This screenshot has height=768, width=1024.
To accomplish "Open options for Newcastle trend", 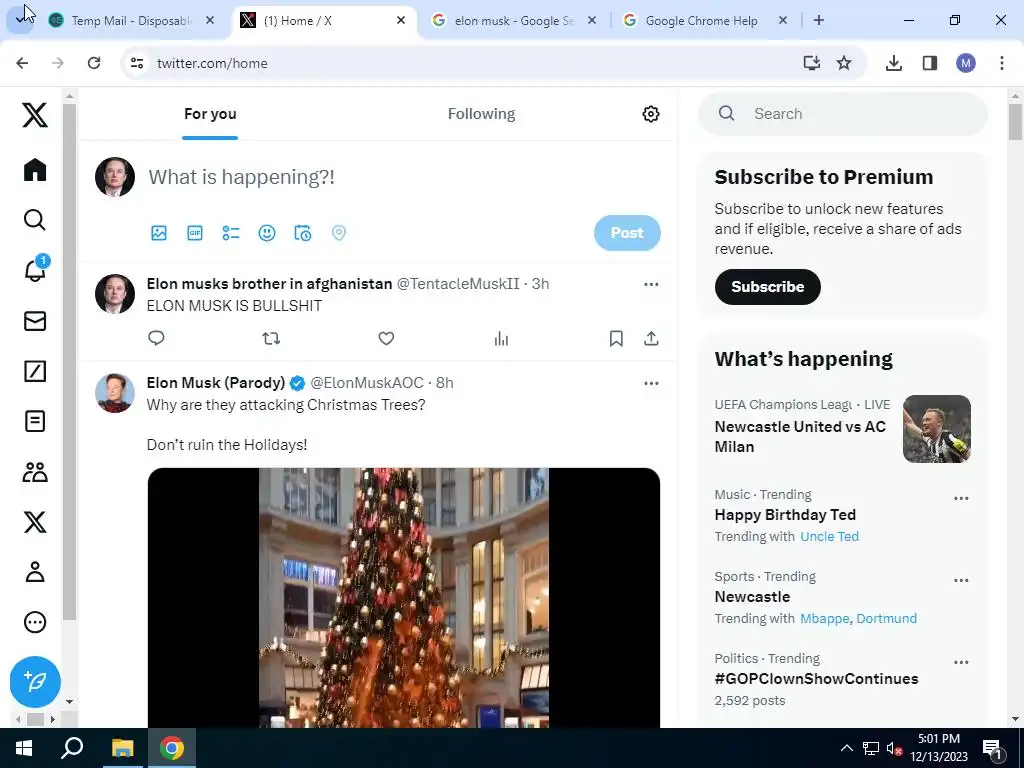I will (x=961, y=581).
